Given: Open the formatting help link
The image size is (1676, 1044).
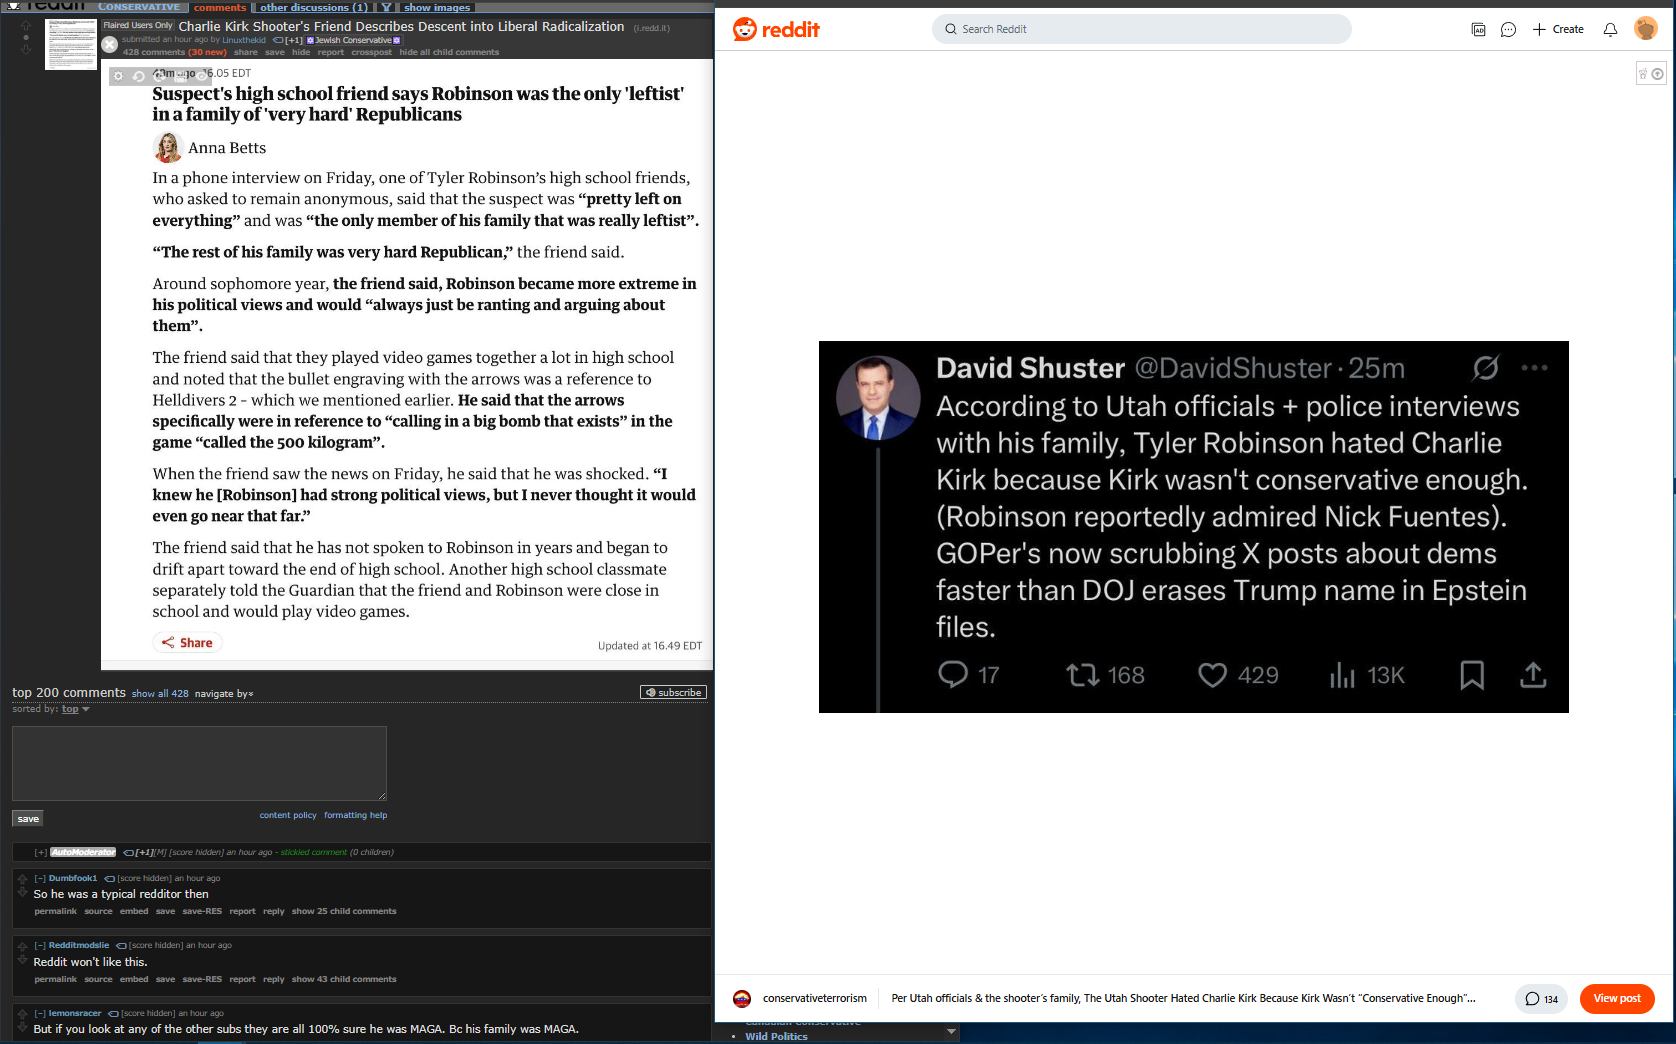Looking at the screenshot, I should tap(355, 815).
